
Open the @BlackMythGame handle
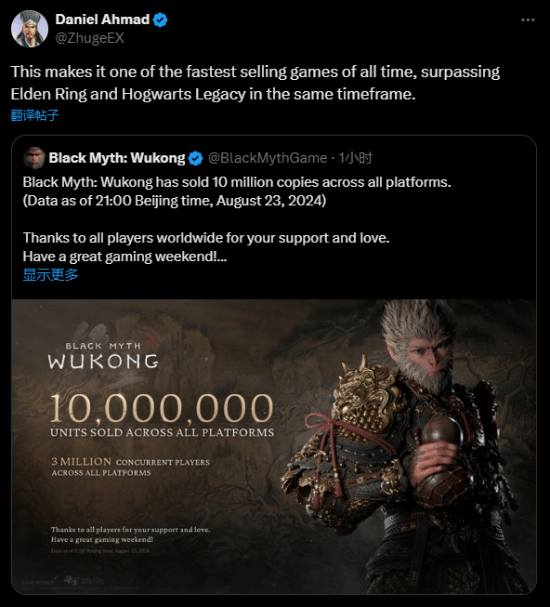coord(267,158)
